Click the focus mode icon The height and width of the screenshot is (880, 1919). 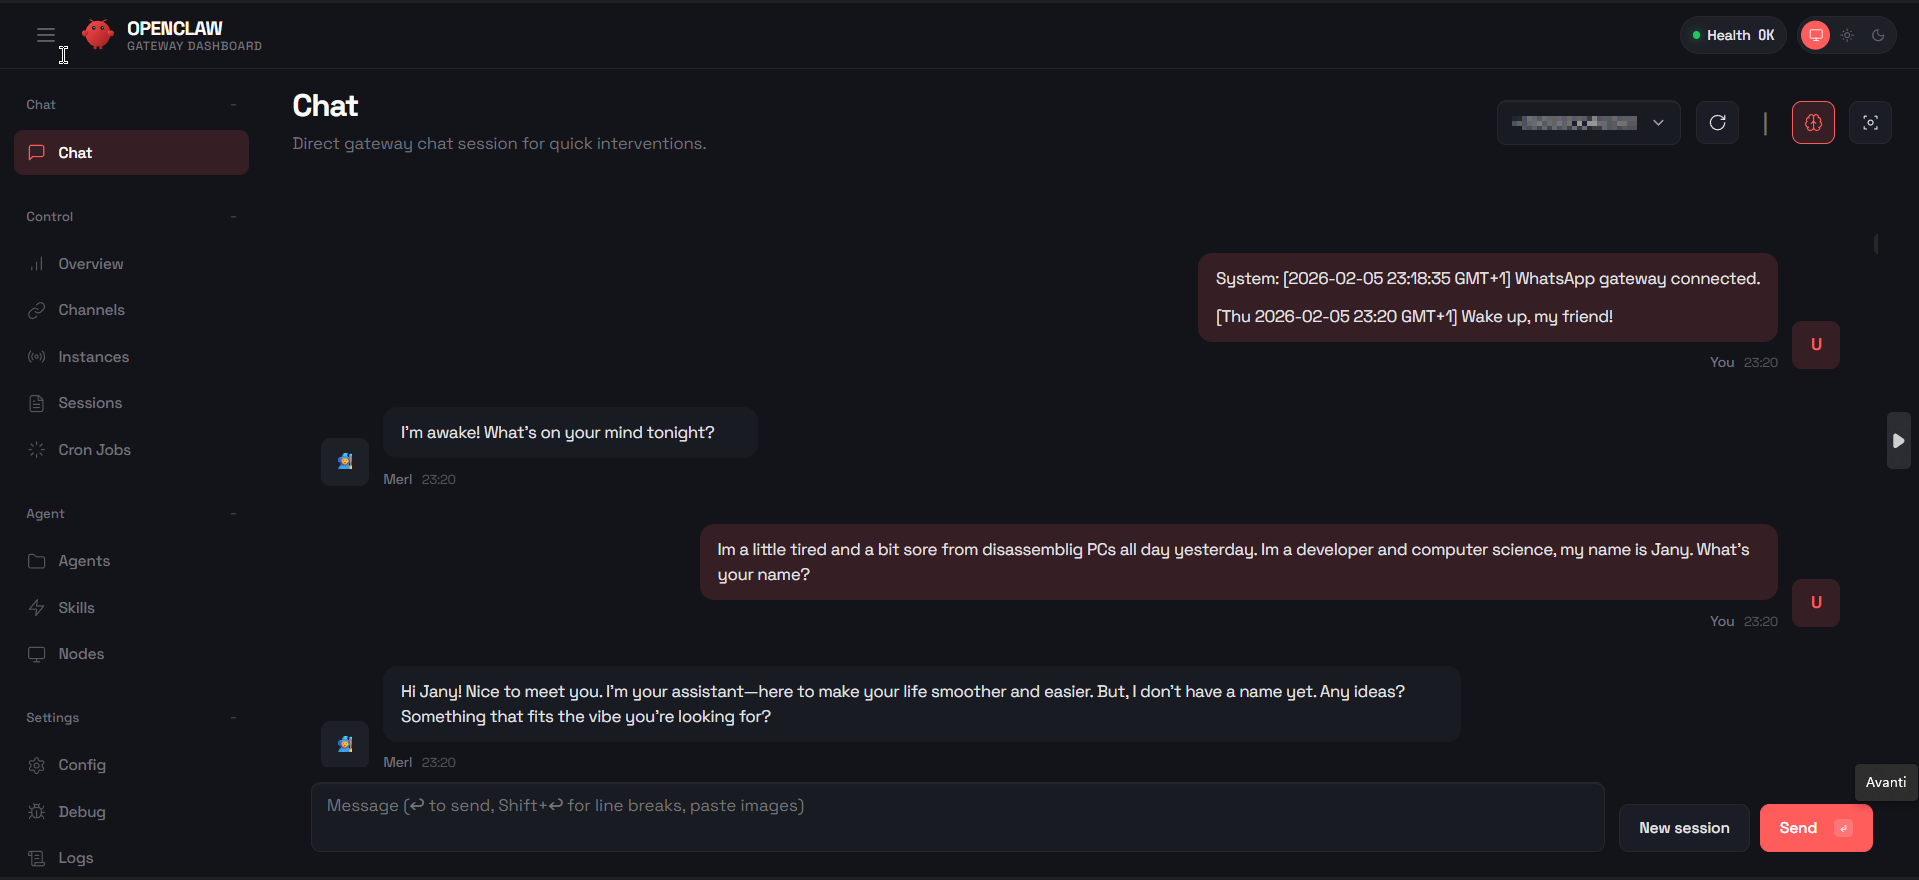1870,123
